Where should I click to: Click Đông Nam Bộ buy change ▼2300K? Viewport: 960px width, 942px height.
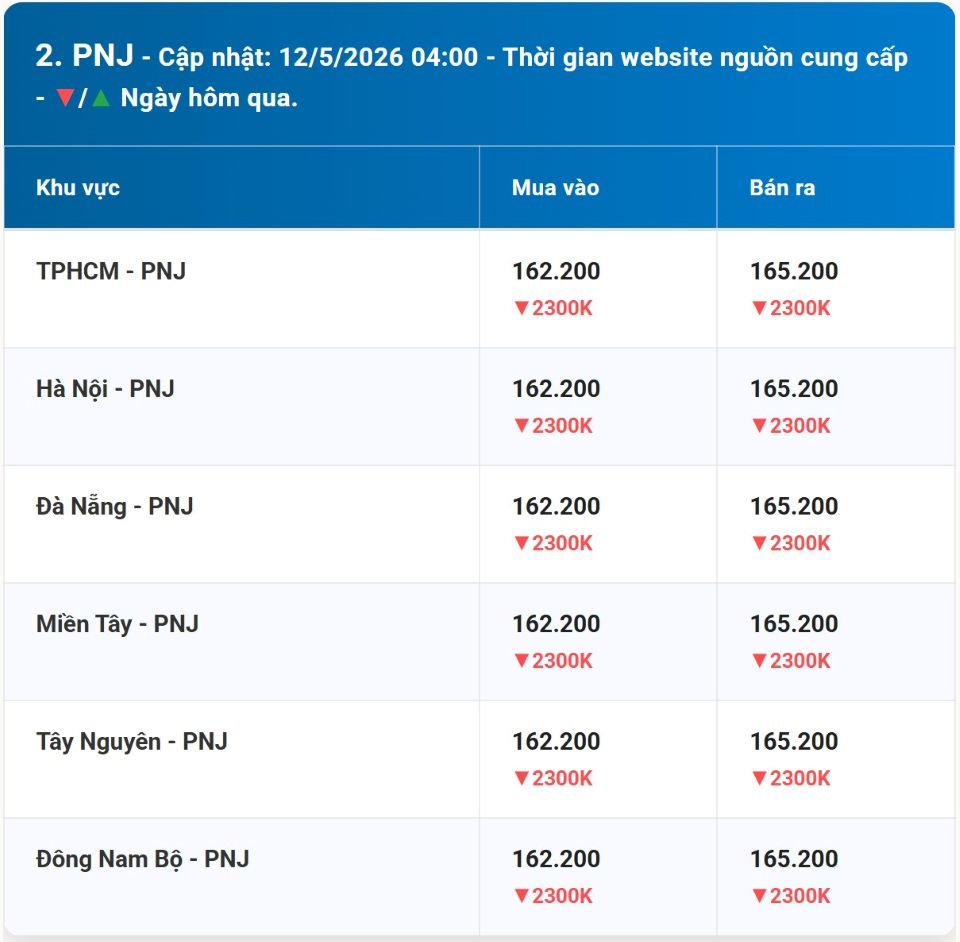click(553, 895)
